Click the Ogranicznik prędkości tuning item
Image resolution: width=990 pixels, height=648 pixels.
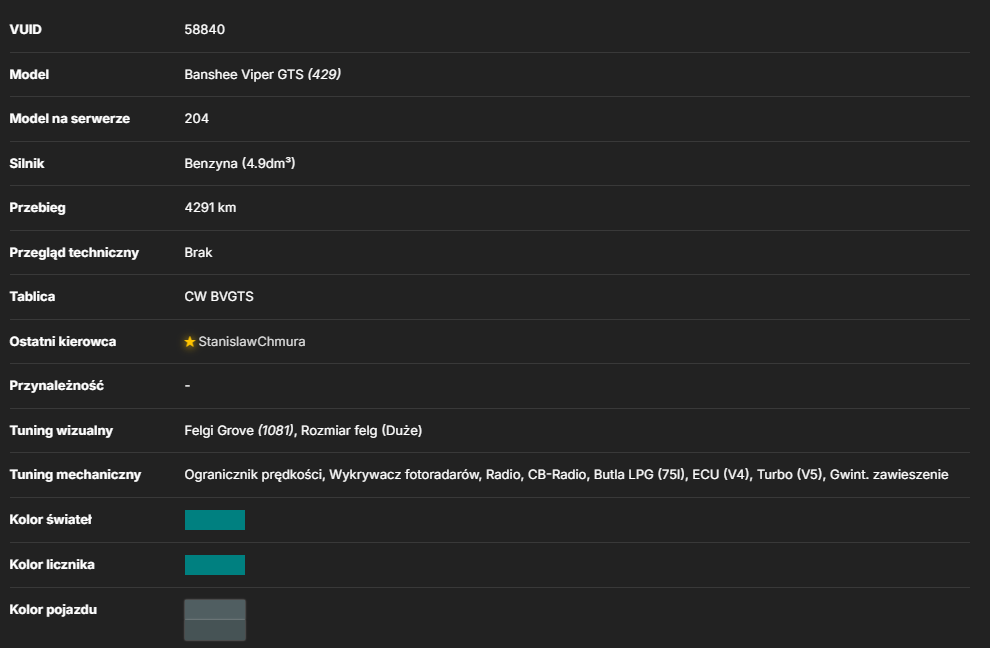253,475
